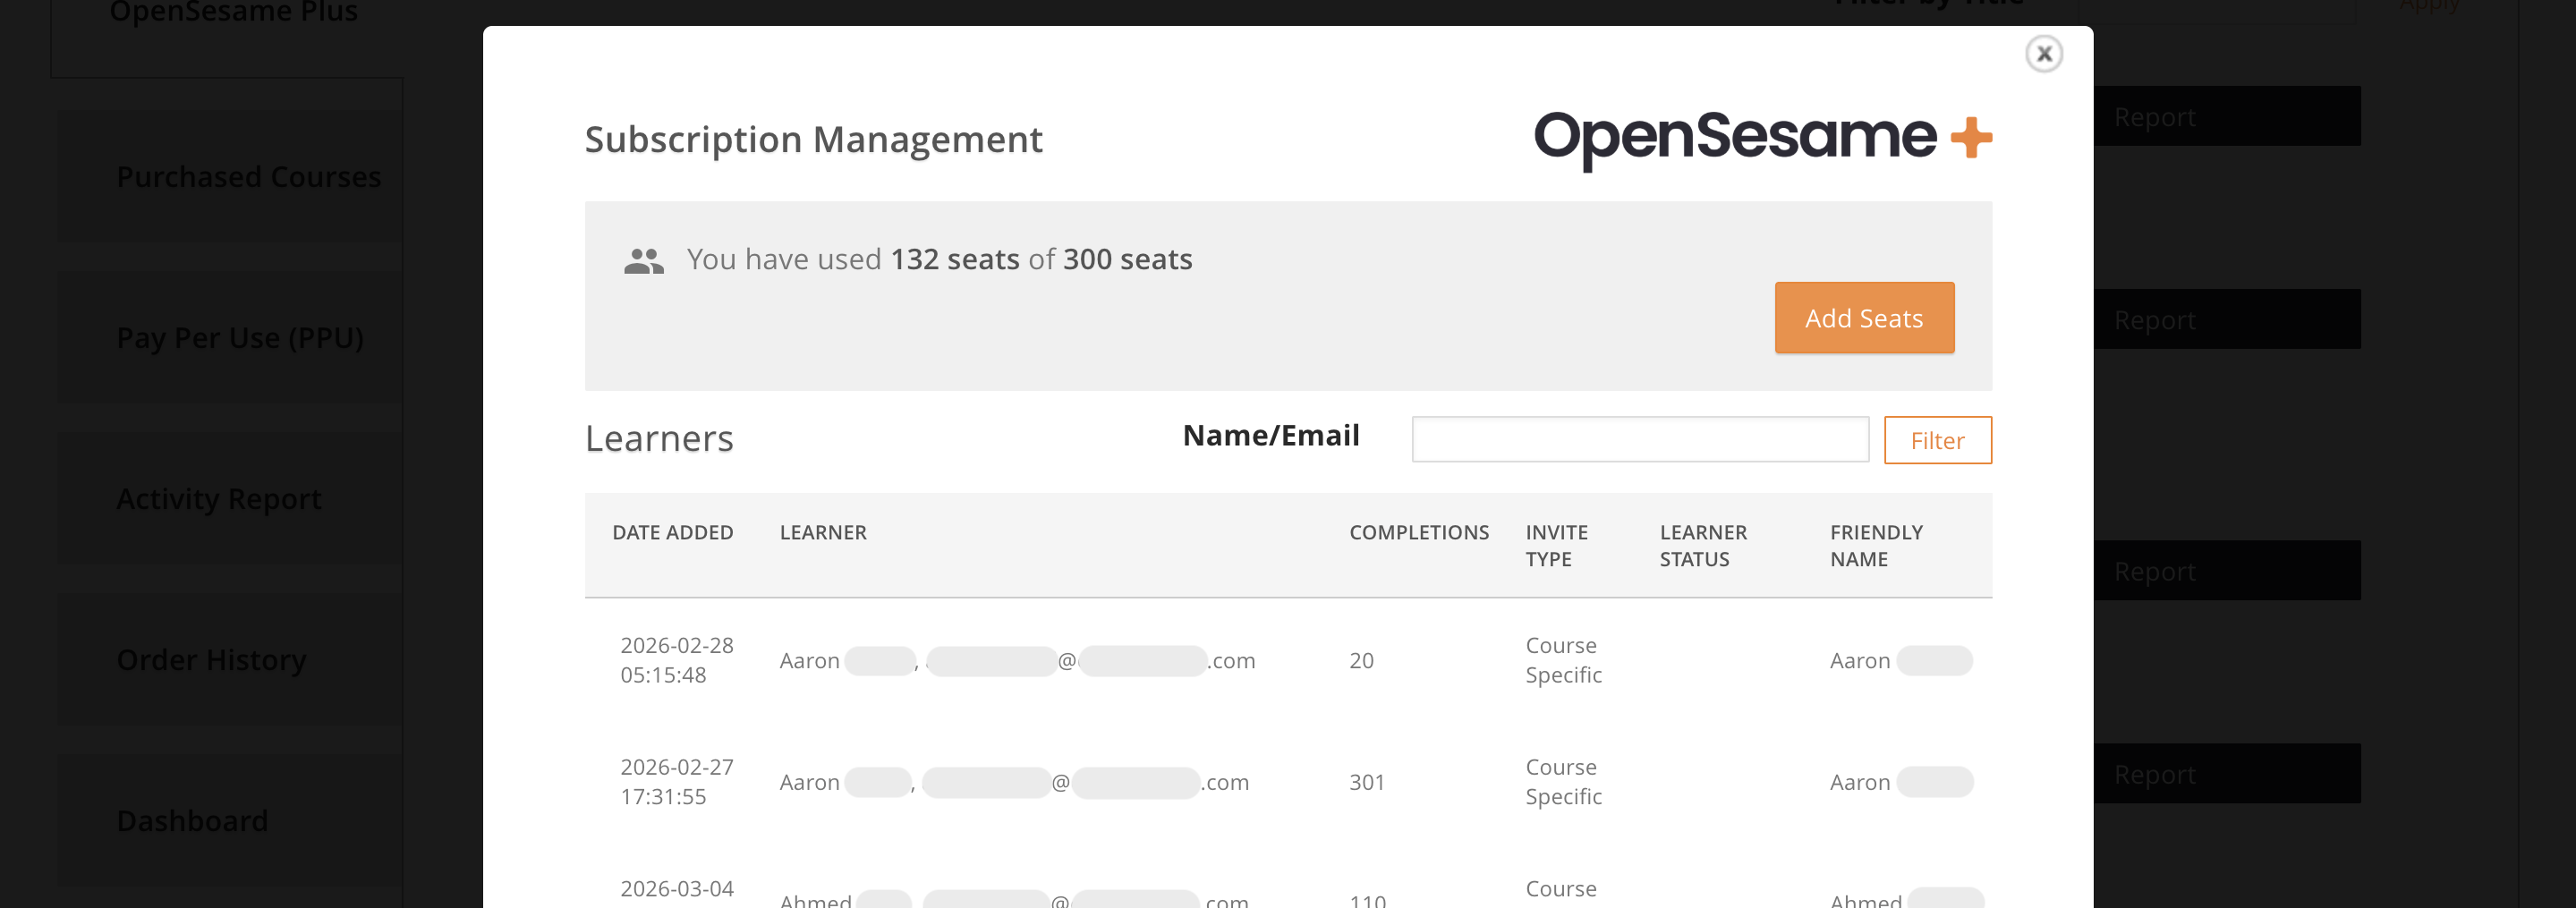The height and width of the screenshot is (908, 2576).
Task: Click the seats users icon
Action: 643,260
